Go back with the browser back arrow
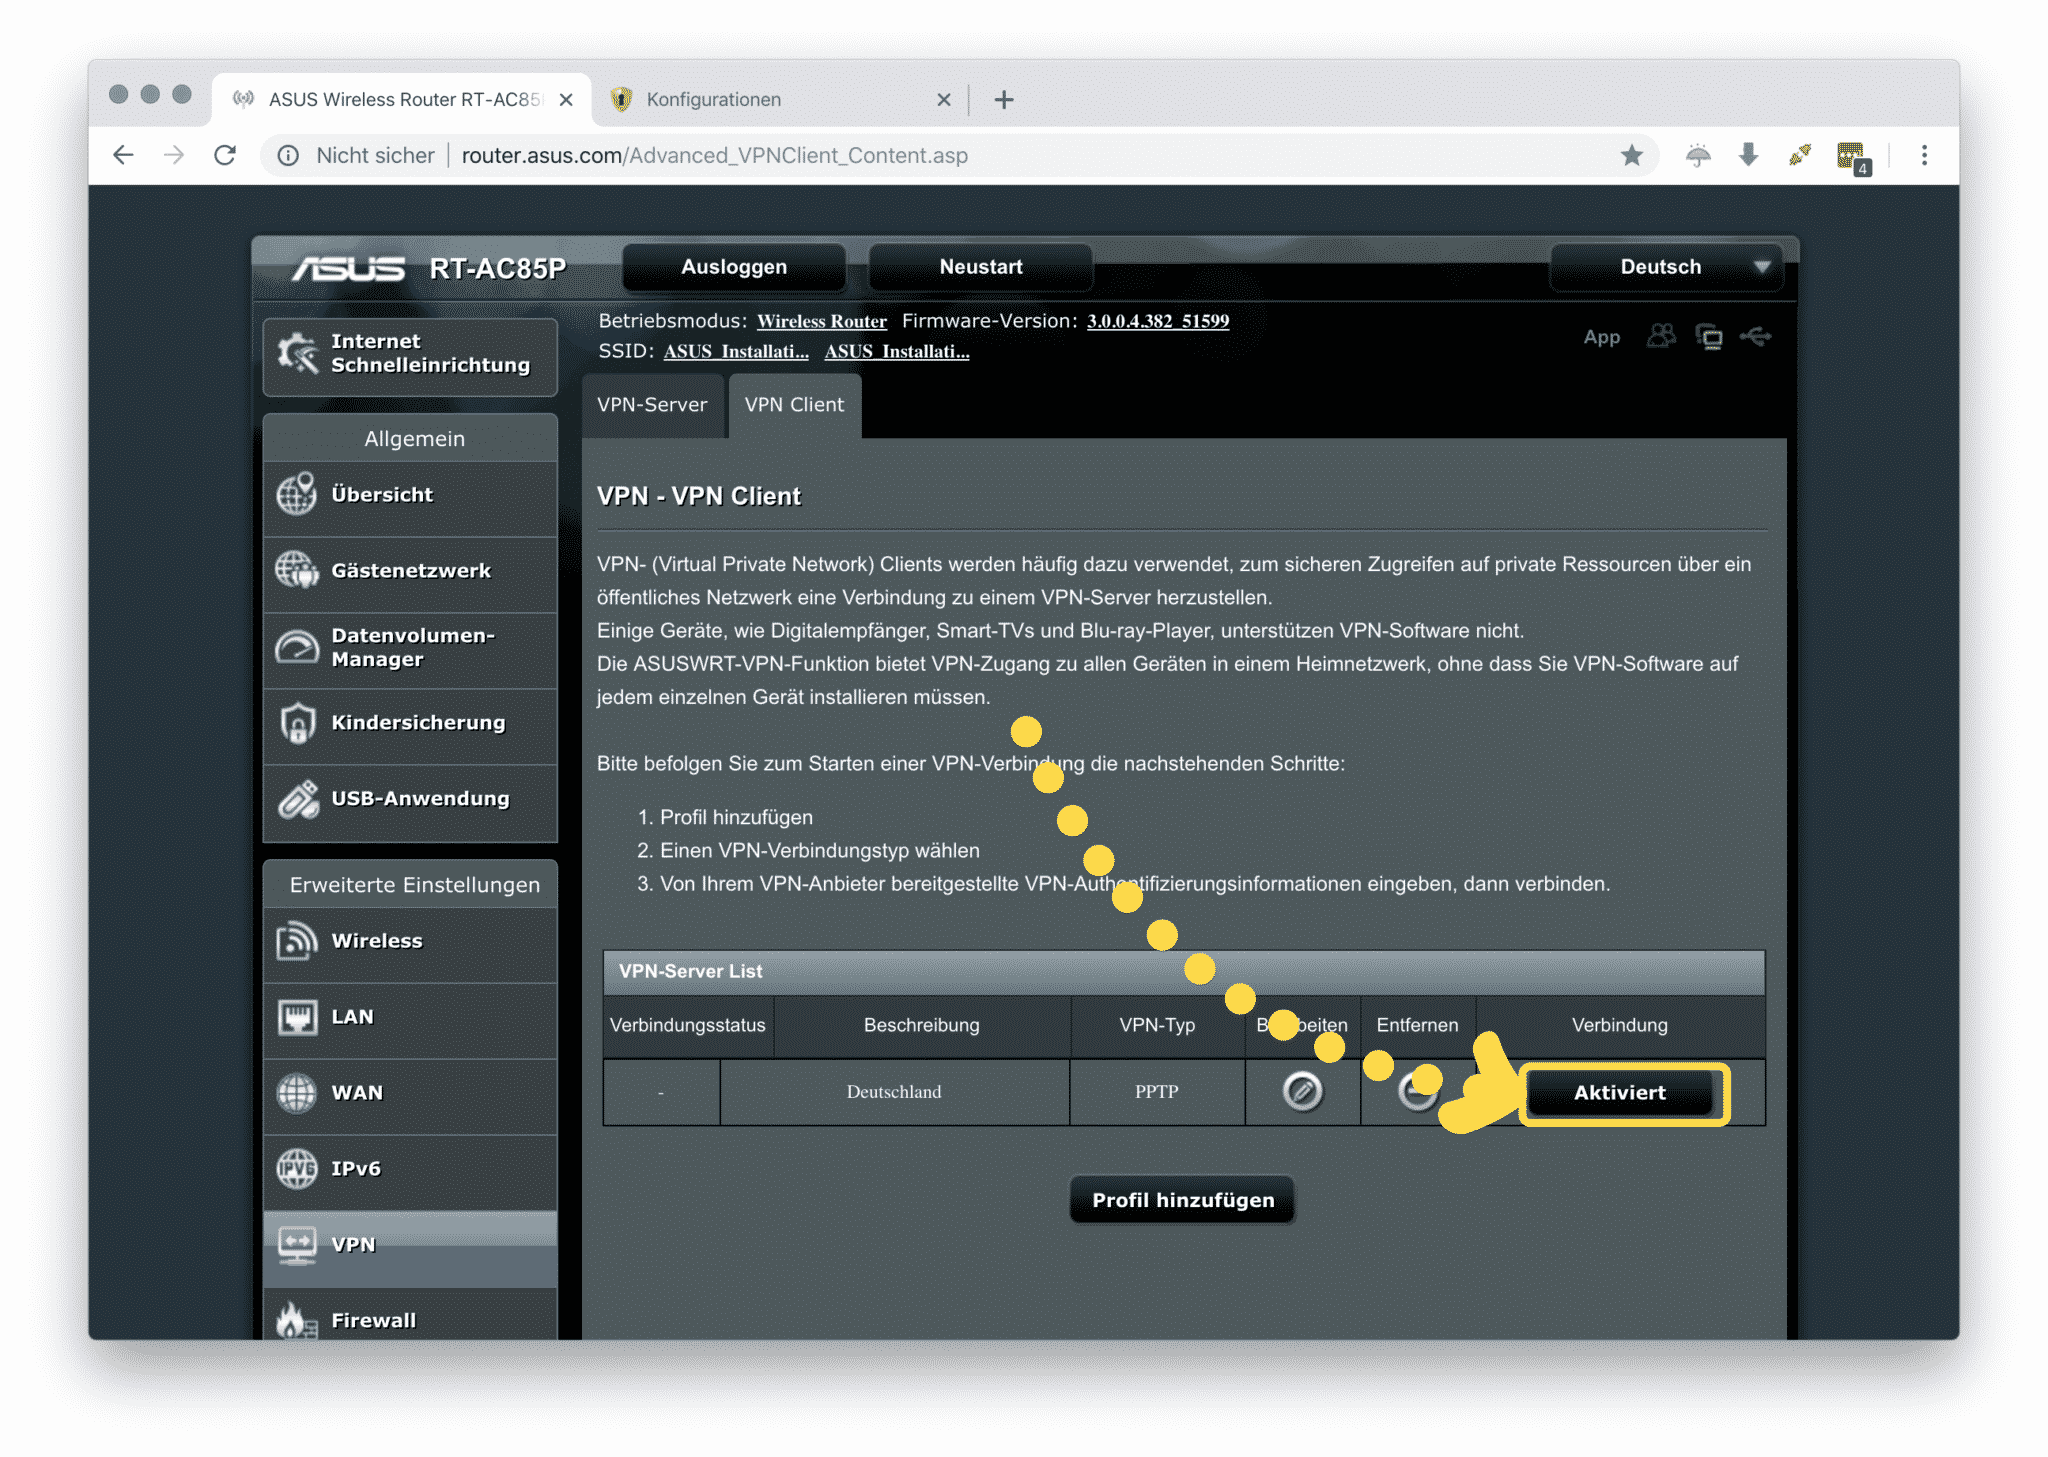Viewport: 2048px width, 1457px height. (x=123, y=155)
